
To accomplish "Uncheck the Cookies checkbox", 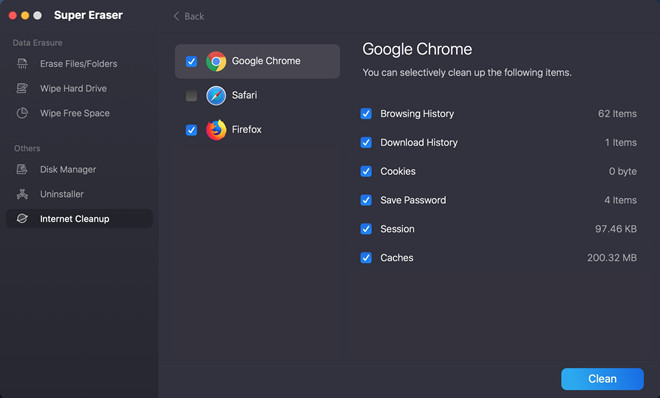I will [366, 171].
